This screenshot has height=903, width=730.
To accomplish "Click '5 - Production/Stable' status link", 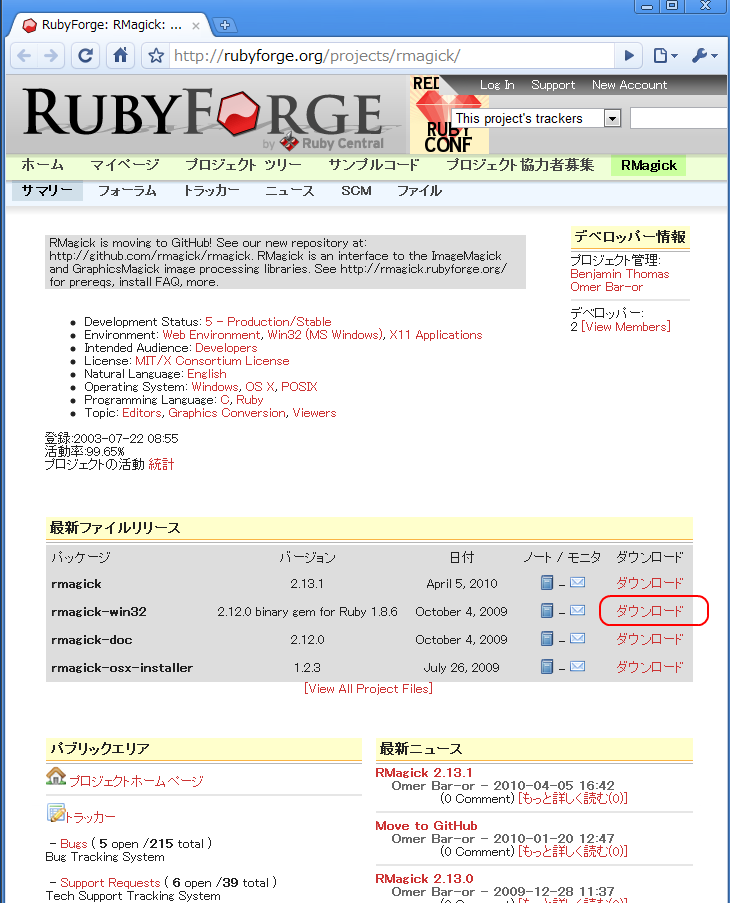I will (x=268, y=321).
